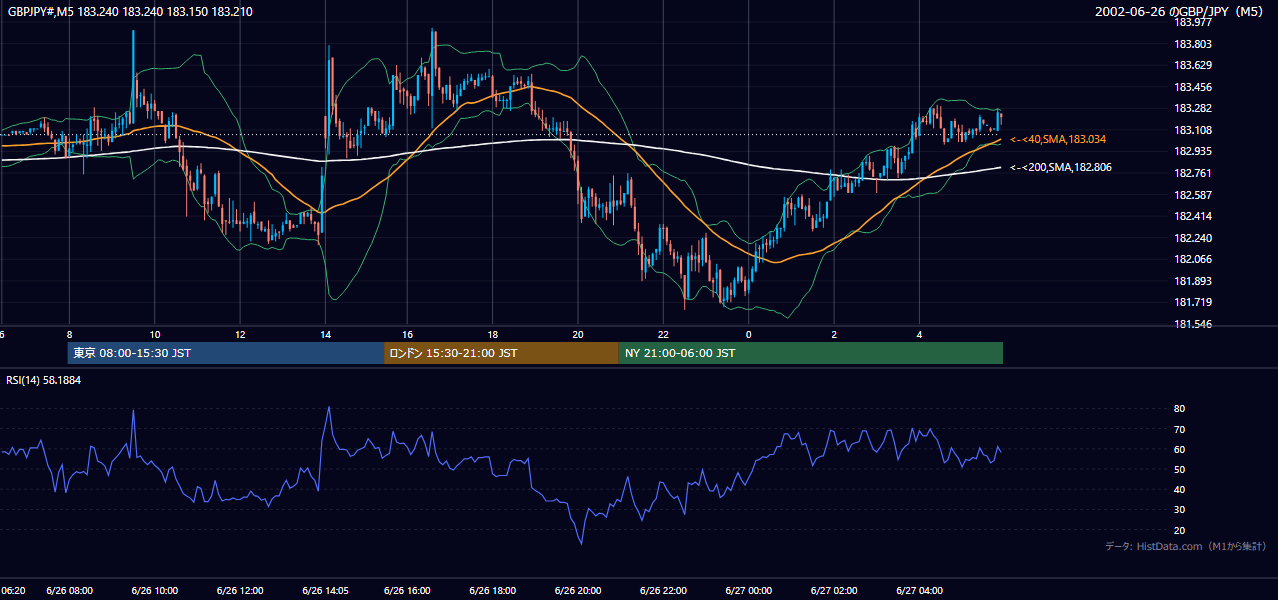Viewport: 1278px width, 600px height.
Task: Click hour label 12 under price chart
Action: (240, 334)
